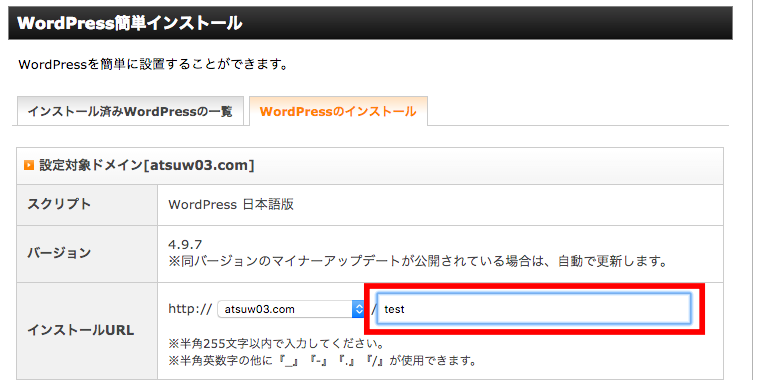This screenshot has height=380, width=759.
Task: Click the WordPressを簡単に設置 description text
Action: 153,64
